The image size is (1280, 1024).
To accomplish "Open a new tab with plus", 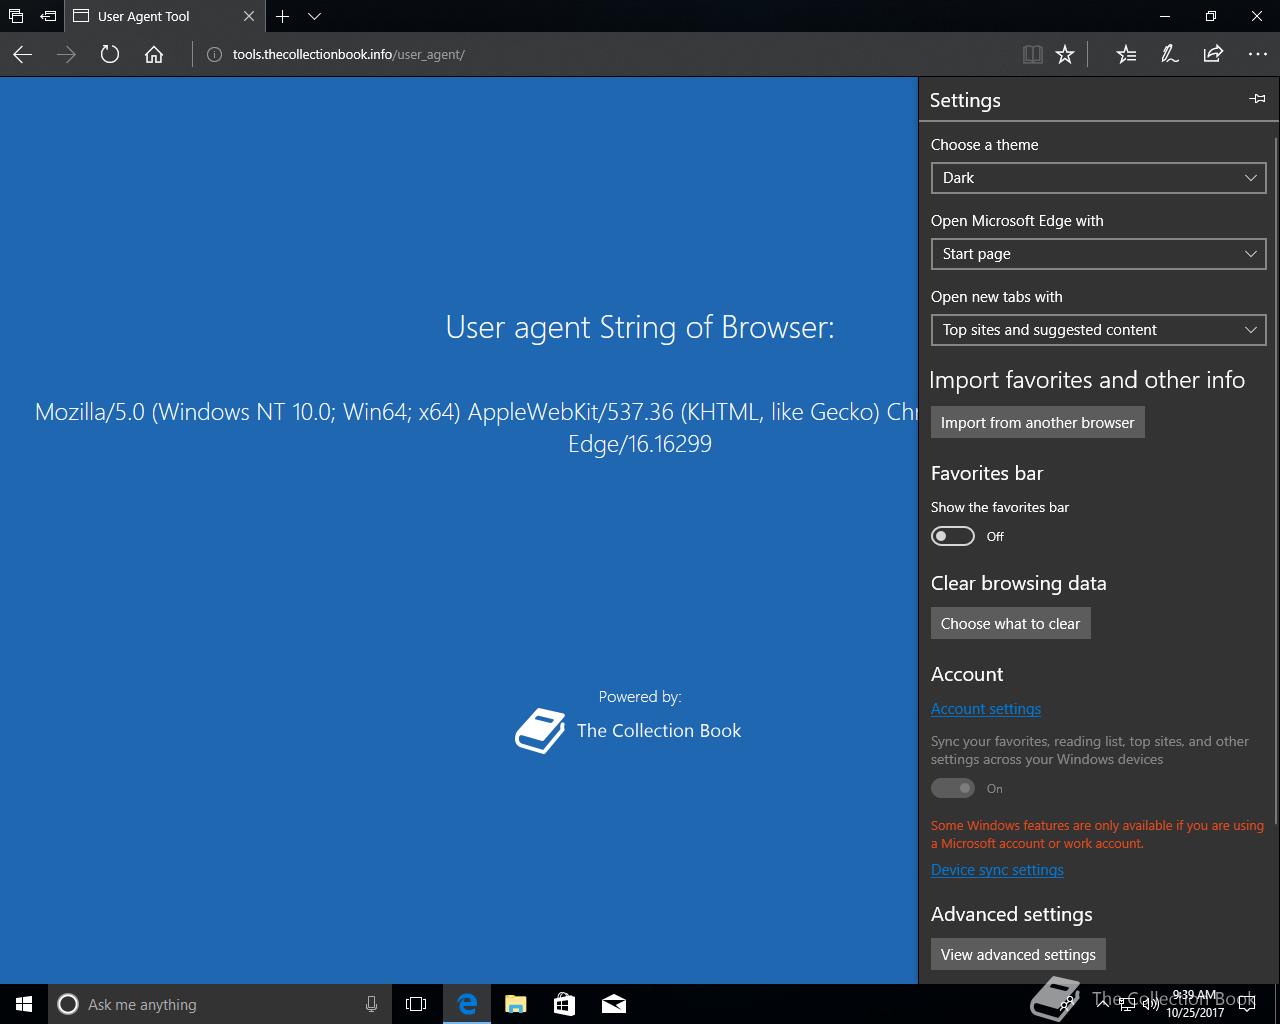I will pyautogui.click(x=283, y=16).
